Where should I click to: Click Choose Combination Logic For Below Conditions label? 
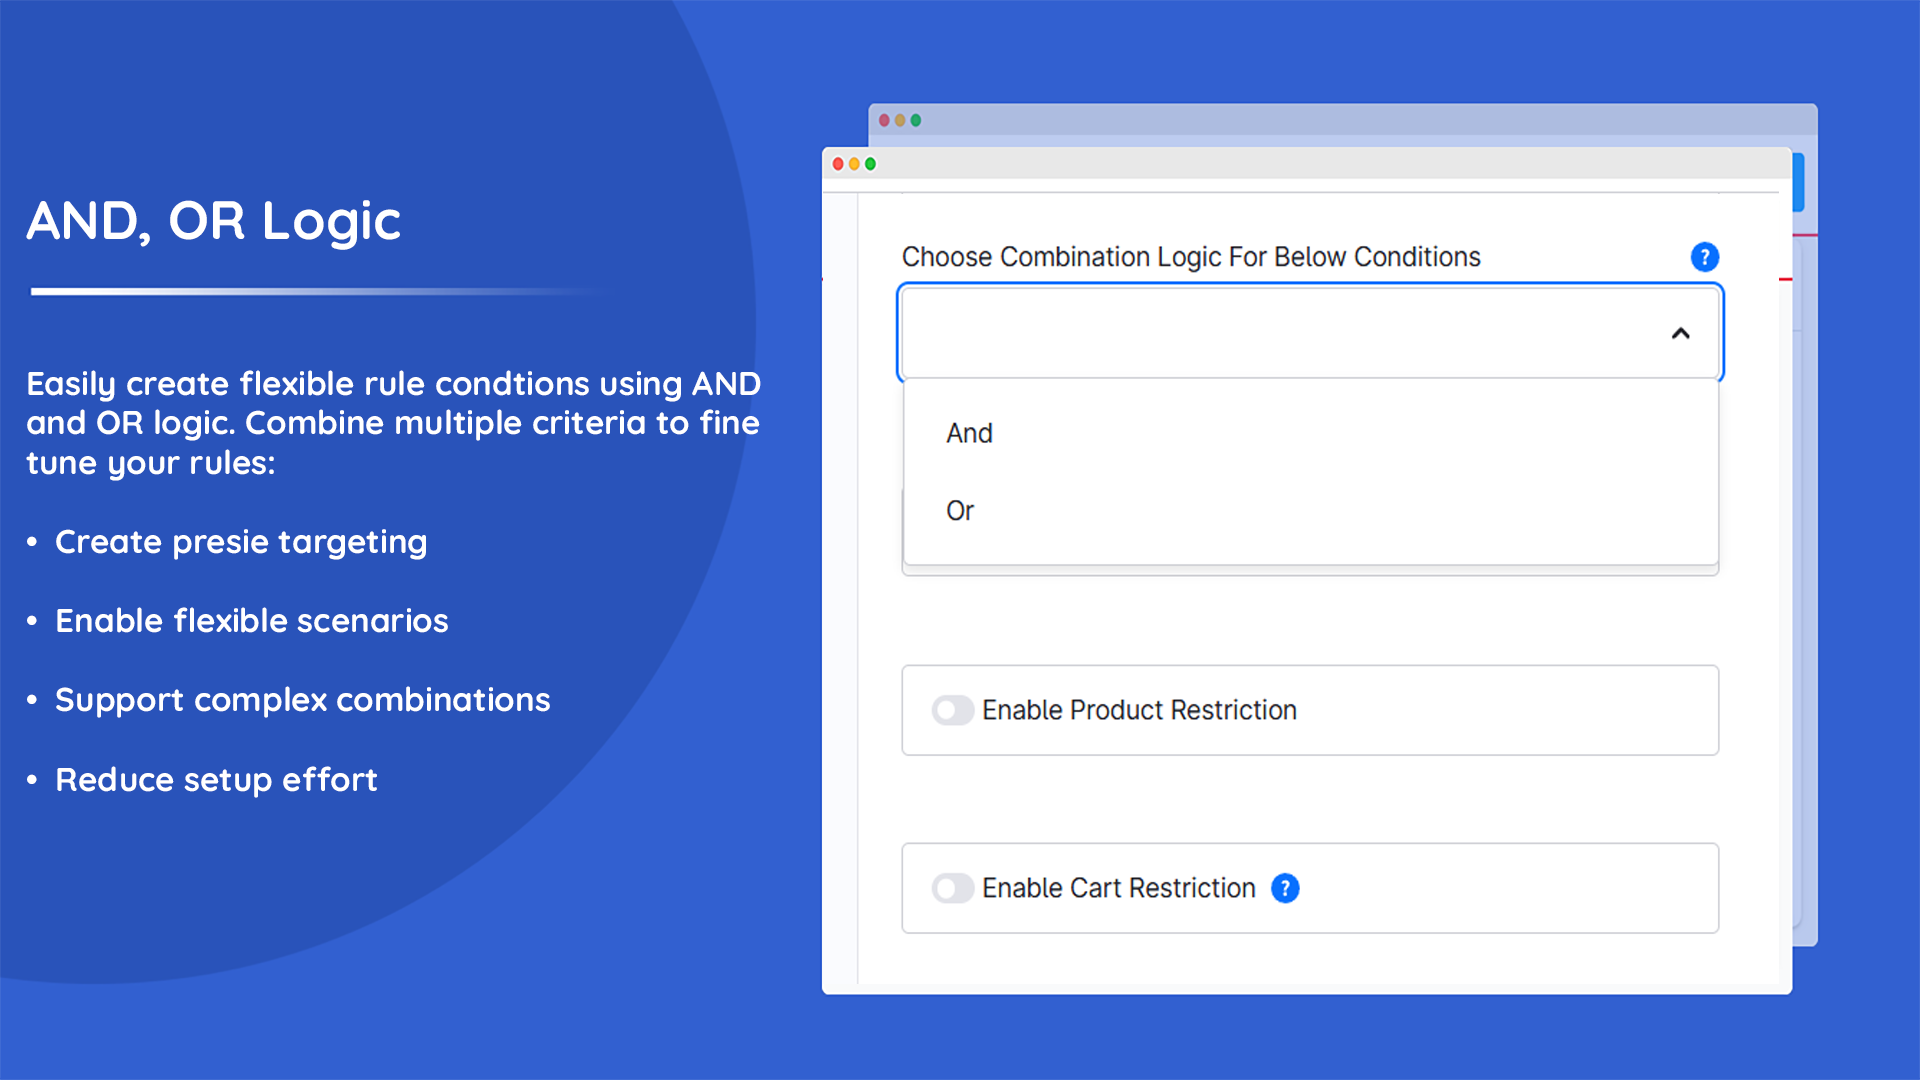pyautogui.click(x=1190, y=257)
